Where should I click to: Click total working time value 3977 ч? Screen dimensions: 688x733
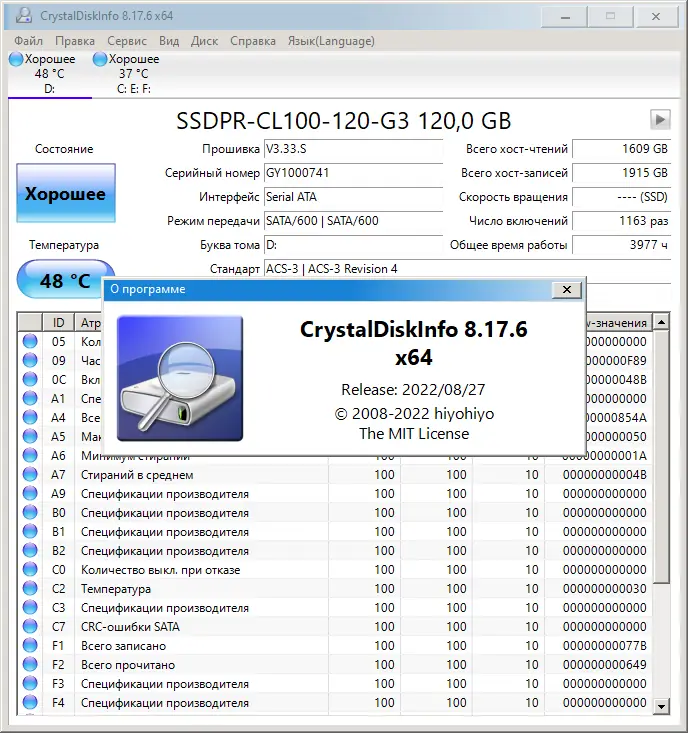(621, 244)
